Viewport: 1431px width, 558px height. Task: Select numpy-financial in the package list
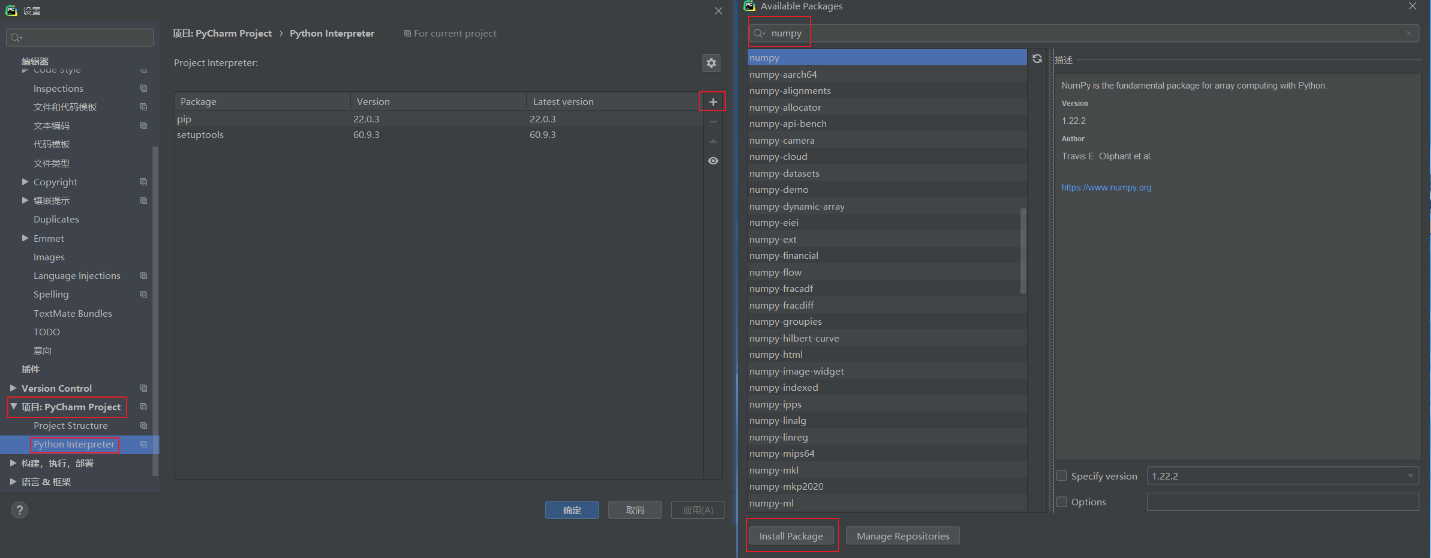pyautogui.click(x=784, y=256)
